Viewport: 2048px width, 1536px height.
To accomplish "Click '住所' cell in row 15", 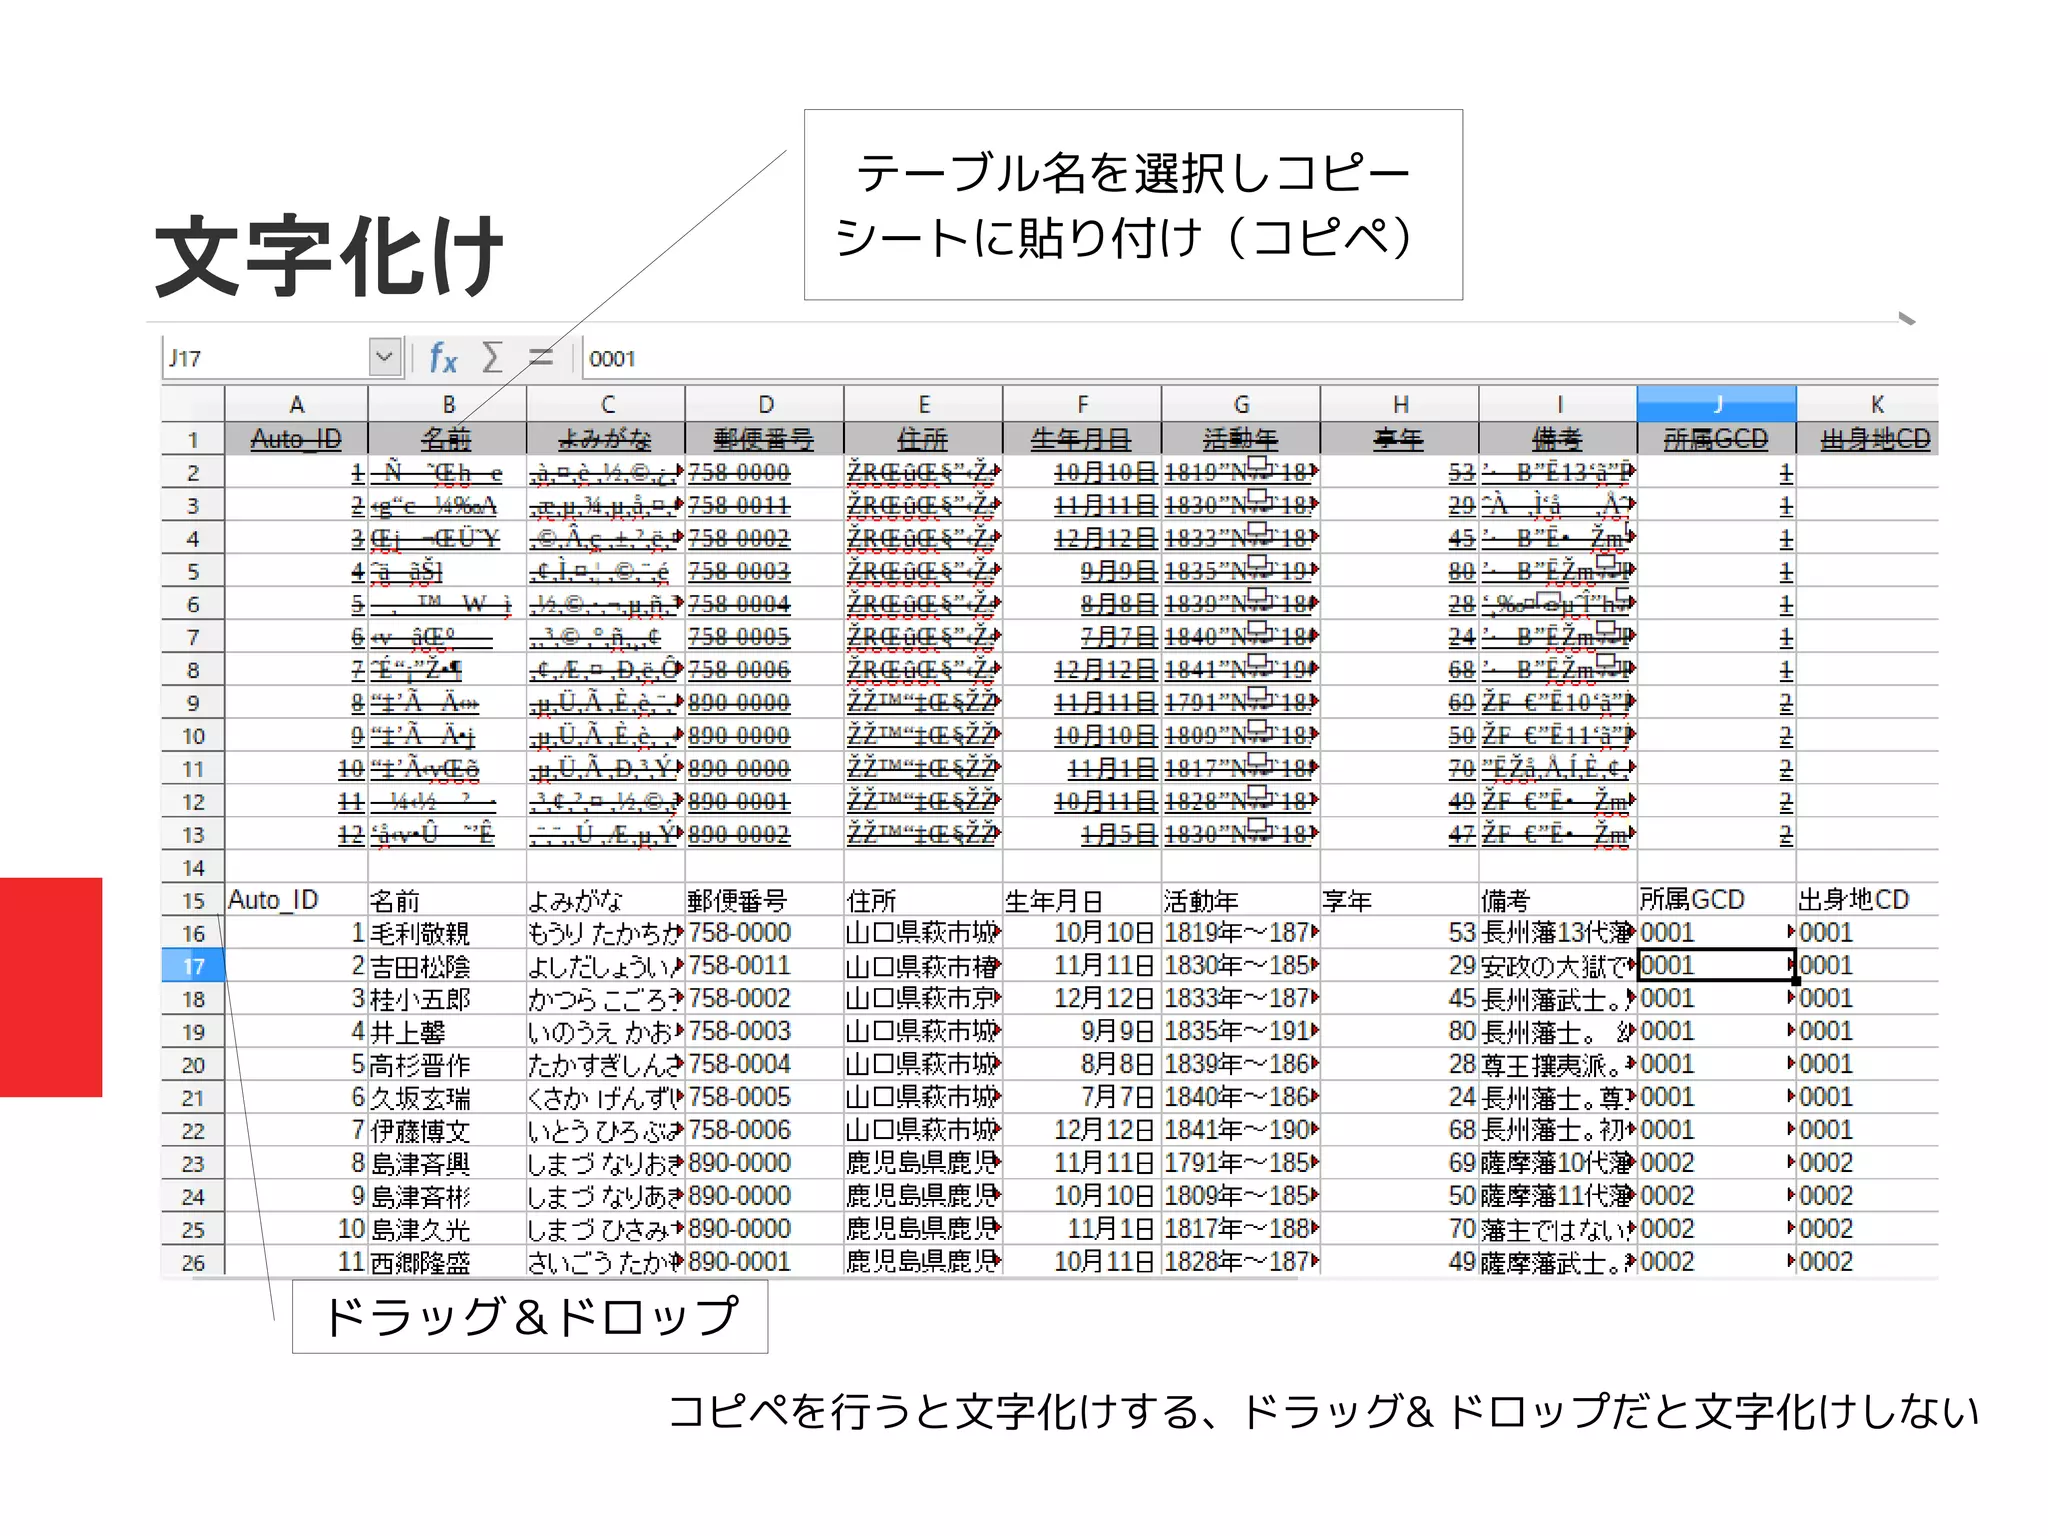I will coord(924,900).
